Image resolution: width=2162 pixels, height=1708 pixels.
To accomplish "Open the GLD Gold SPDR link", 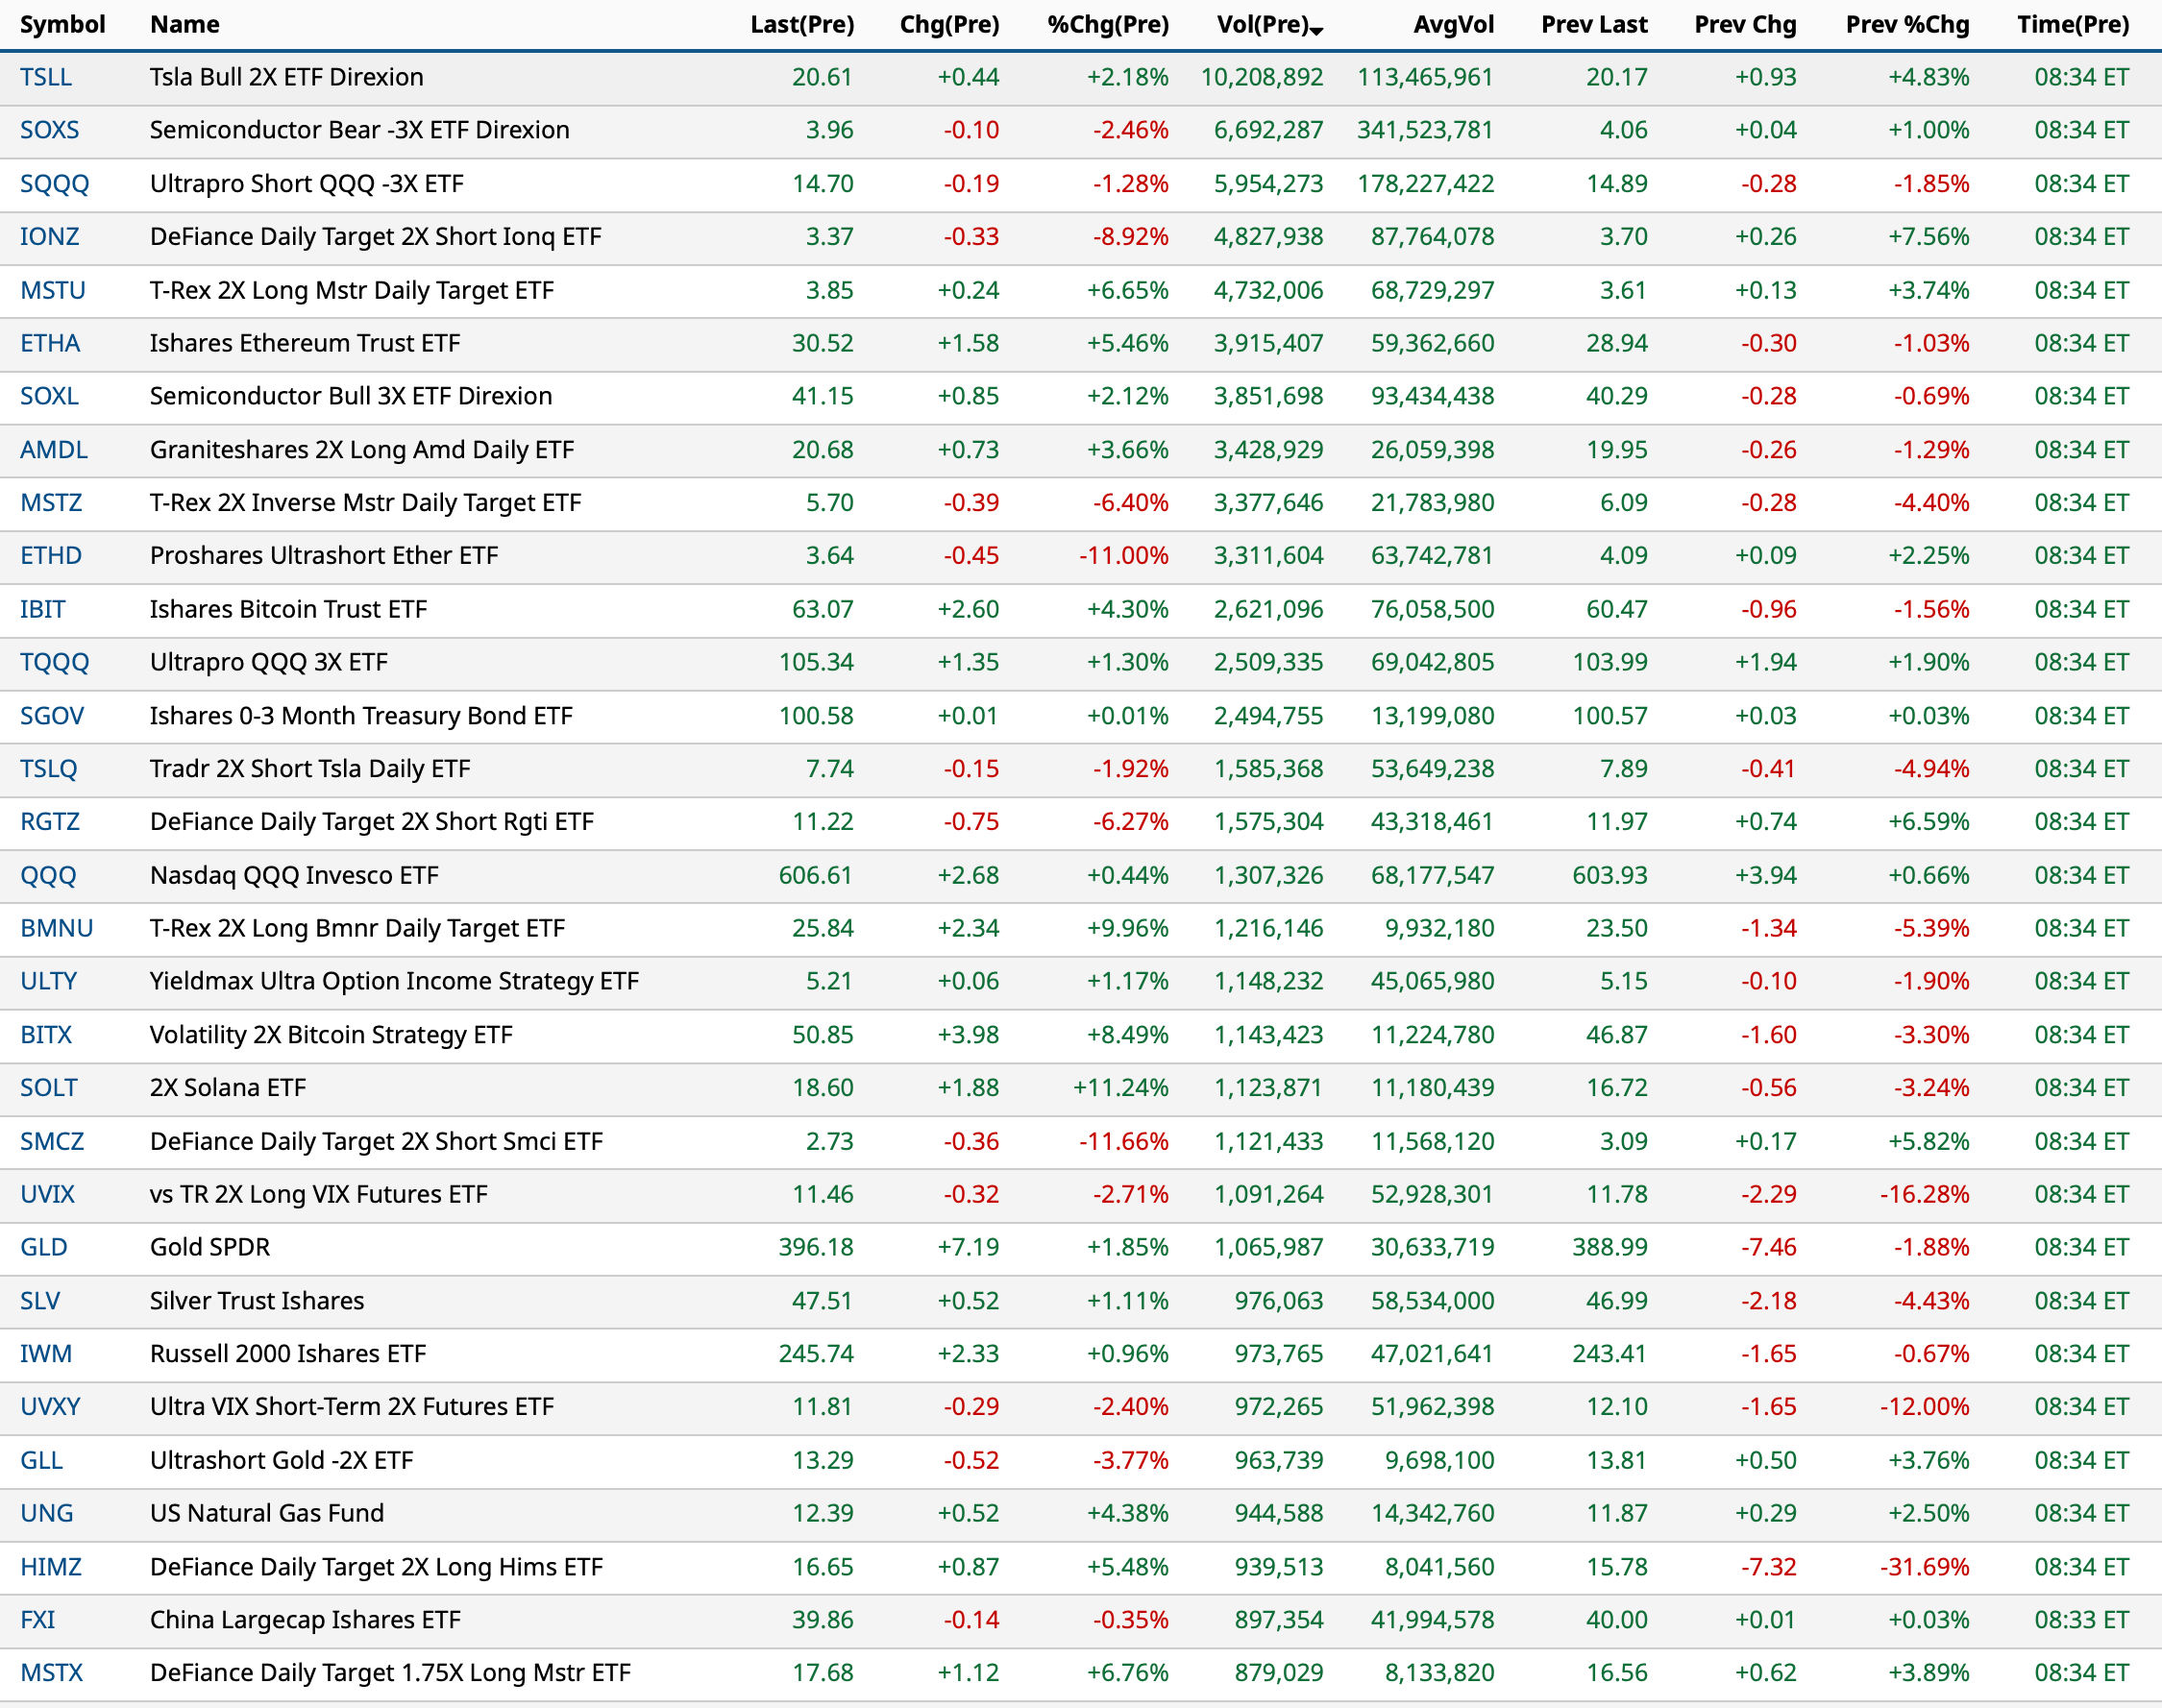I will pyautogui.click(x=44, y=1247).
